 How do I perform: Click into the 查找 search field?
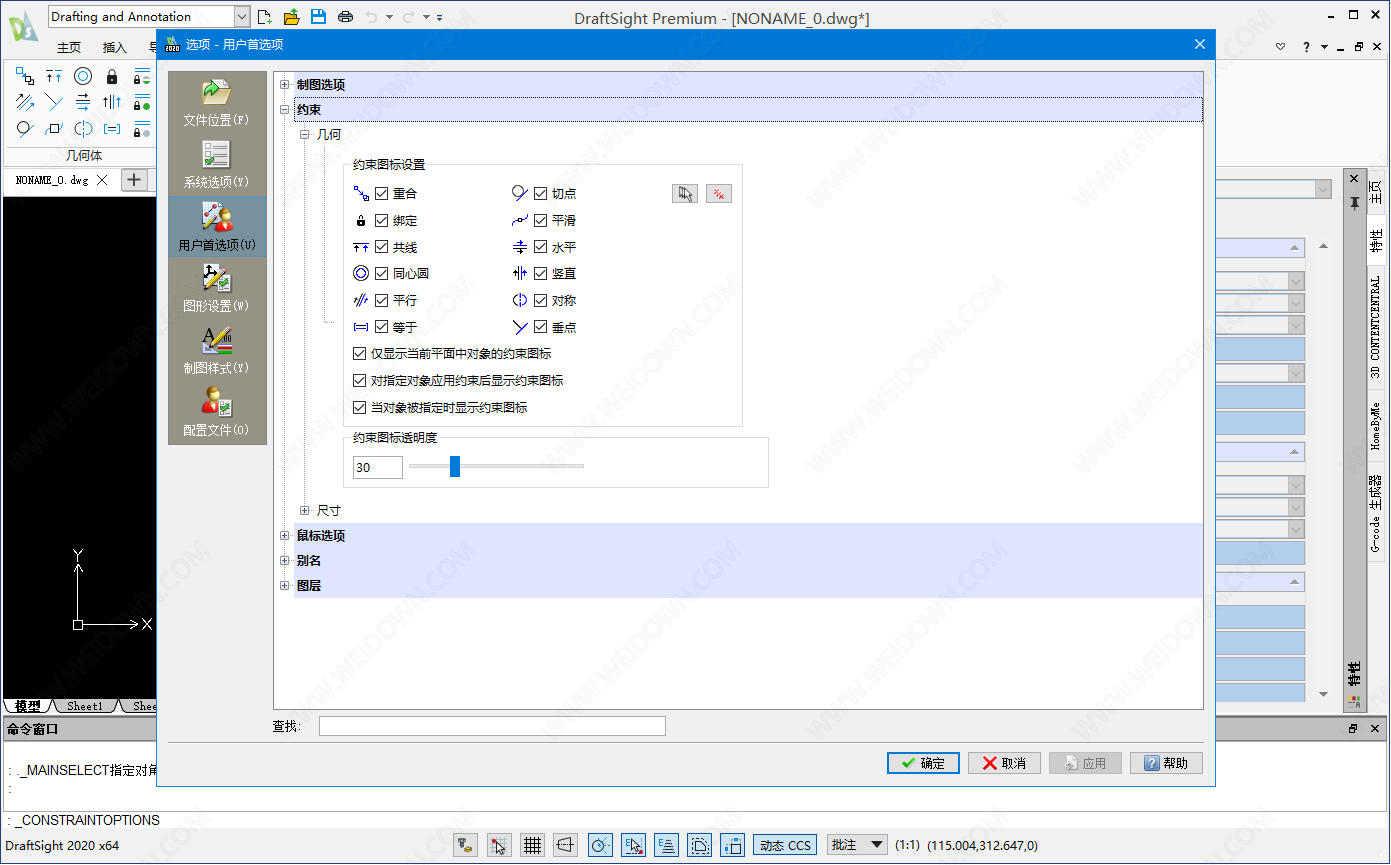click(x=492, y=726)
